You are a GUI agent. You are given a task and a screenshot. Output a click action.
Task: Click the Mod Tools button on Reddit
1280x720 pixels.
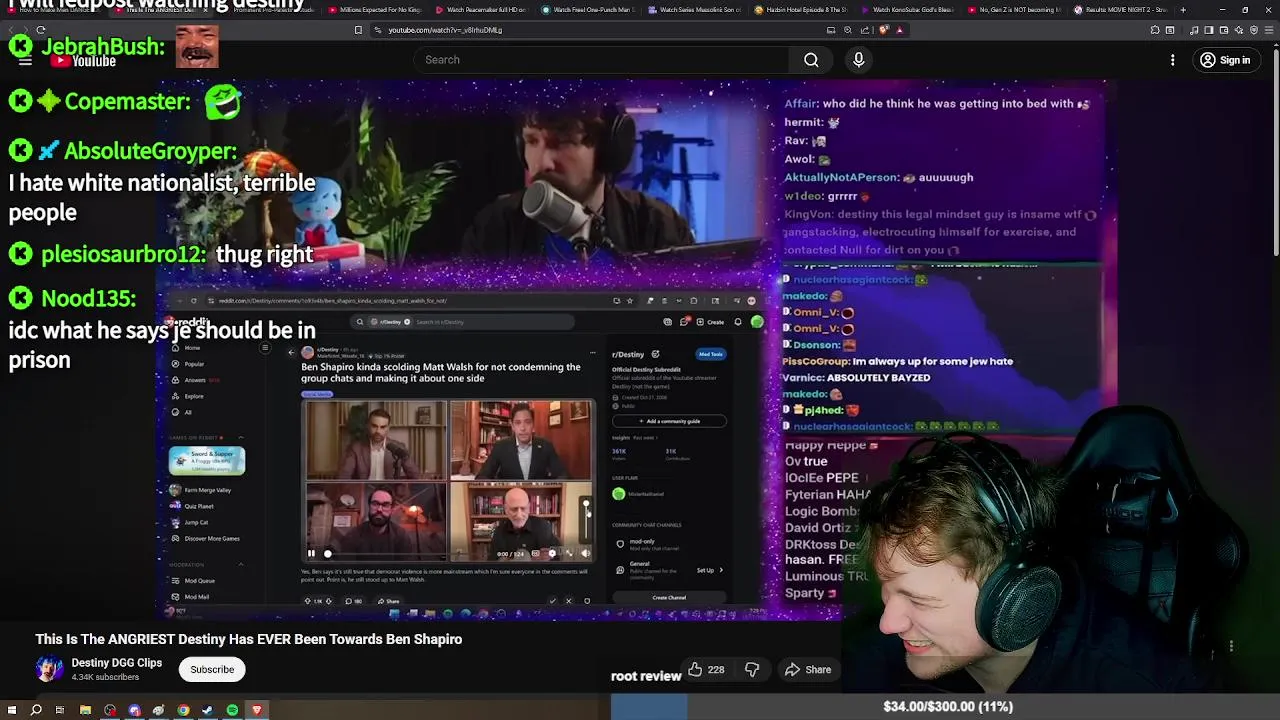(711, 354)
